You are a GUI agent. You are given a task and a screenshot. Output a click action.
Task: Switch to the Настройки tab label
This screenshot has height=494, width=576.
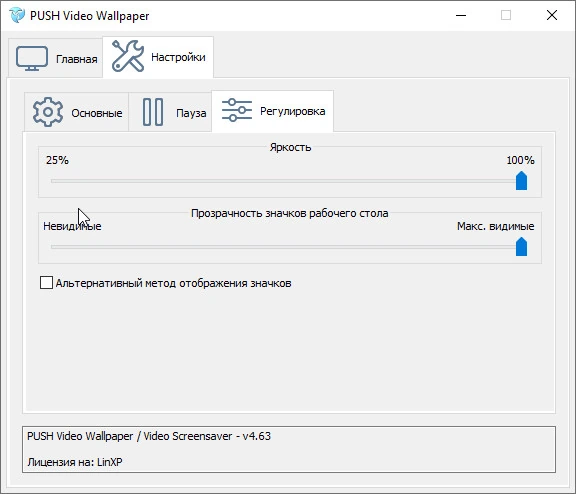point(178,57)
